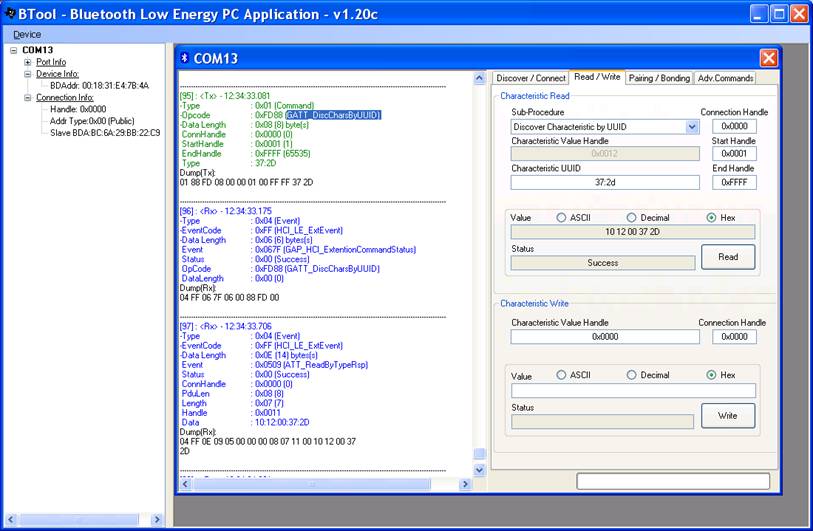Click the Characteristic UUID field

(x=605, y=183)
